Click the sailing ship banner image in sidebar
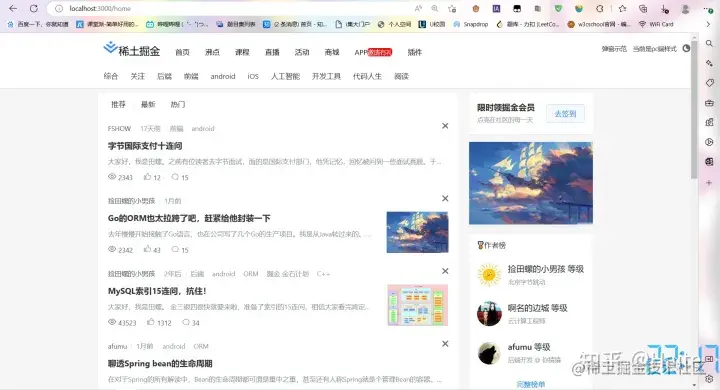 coord(531,183)
